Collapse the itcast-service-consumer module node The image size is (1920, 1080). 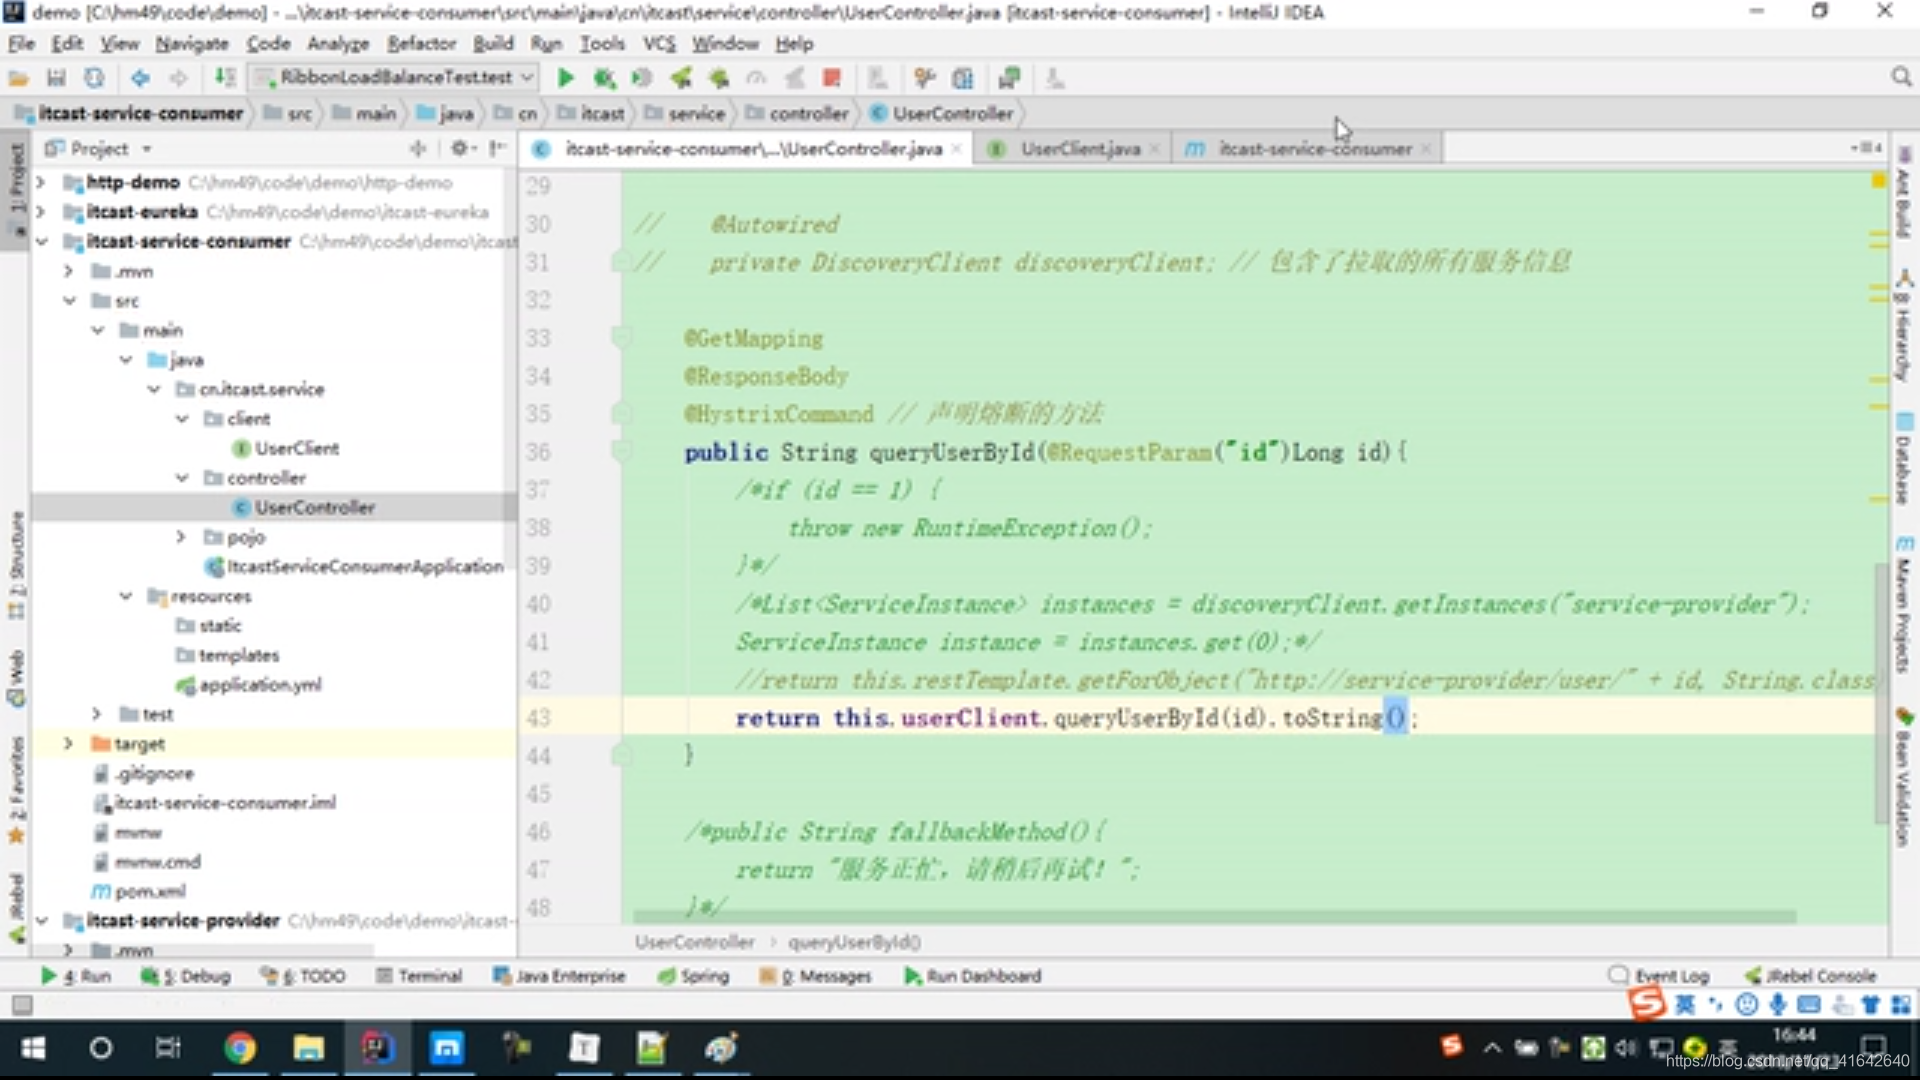point(41,242)
